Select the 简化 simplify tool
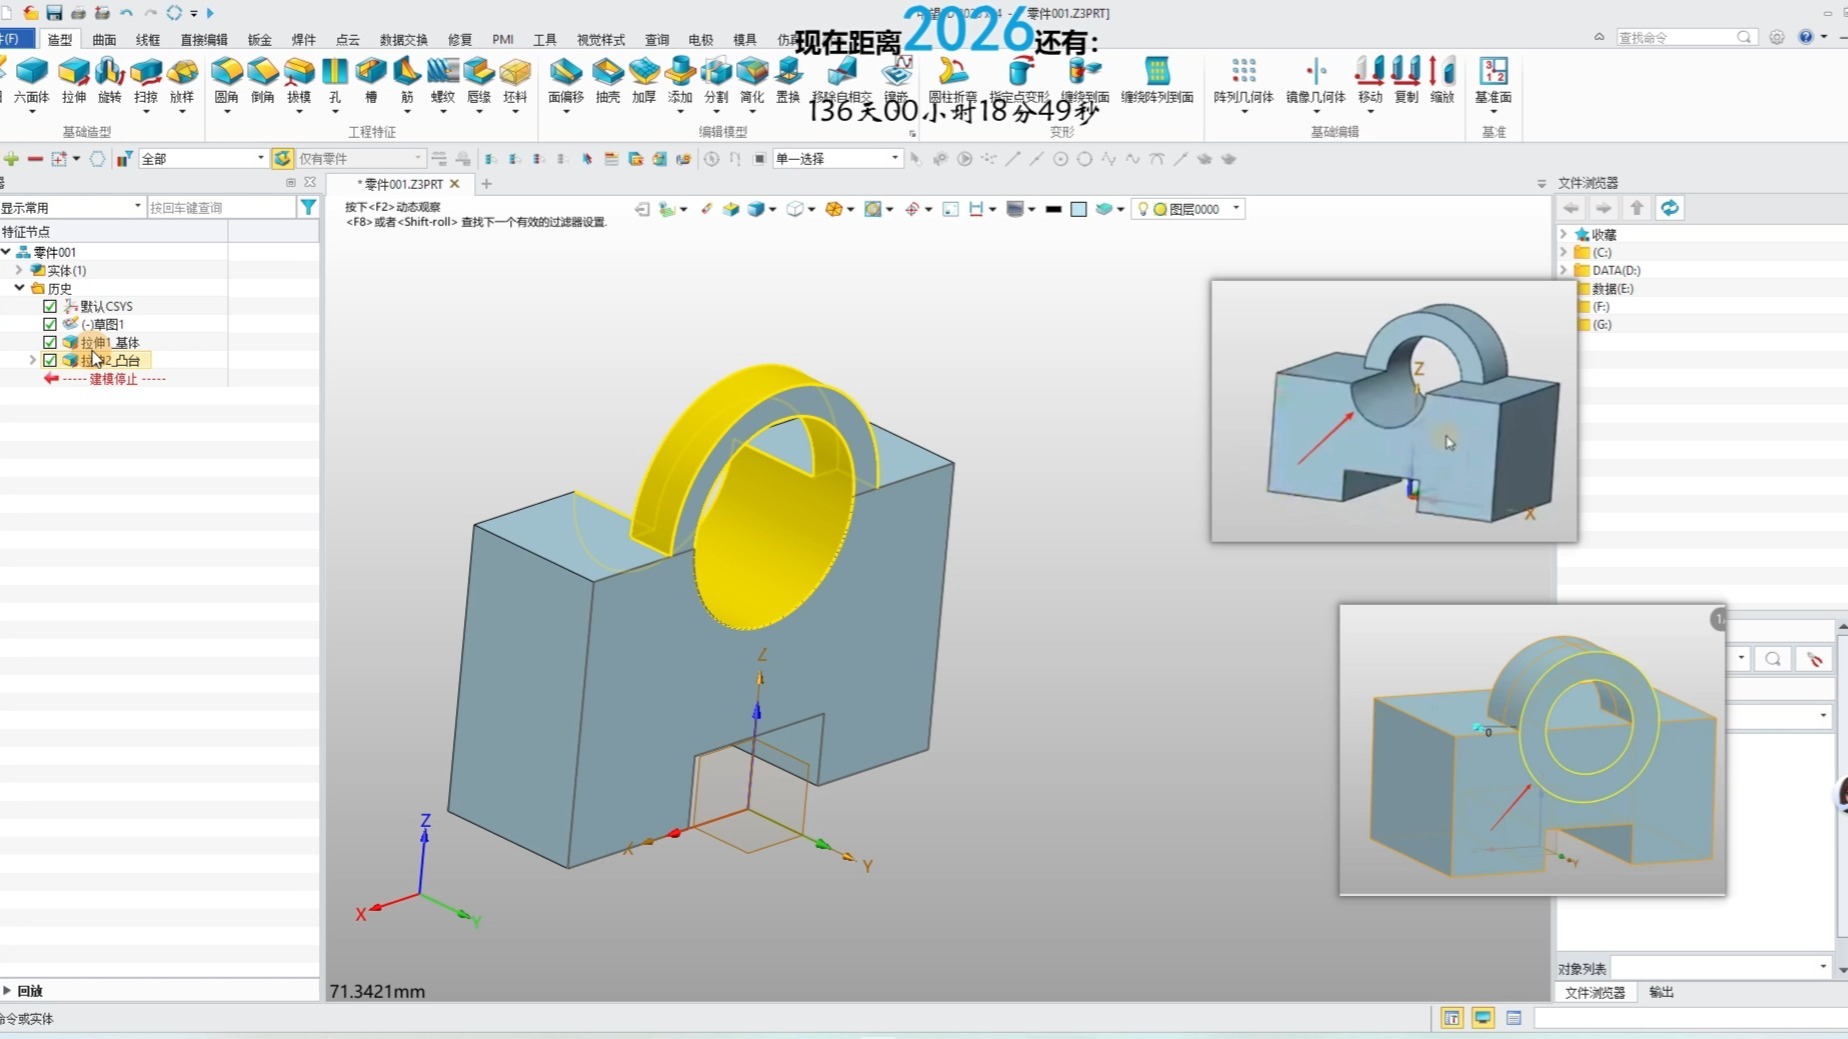 752,80
